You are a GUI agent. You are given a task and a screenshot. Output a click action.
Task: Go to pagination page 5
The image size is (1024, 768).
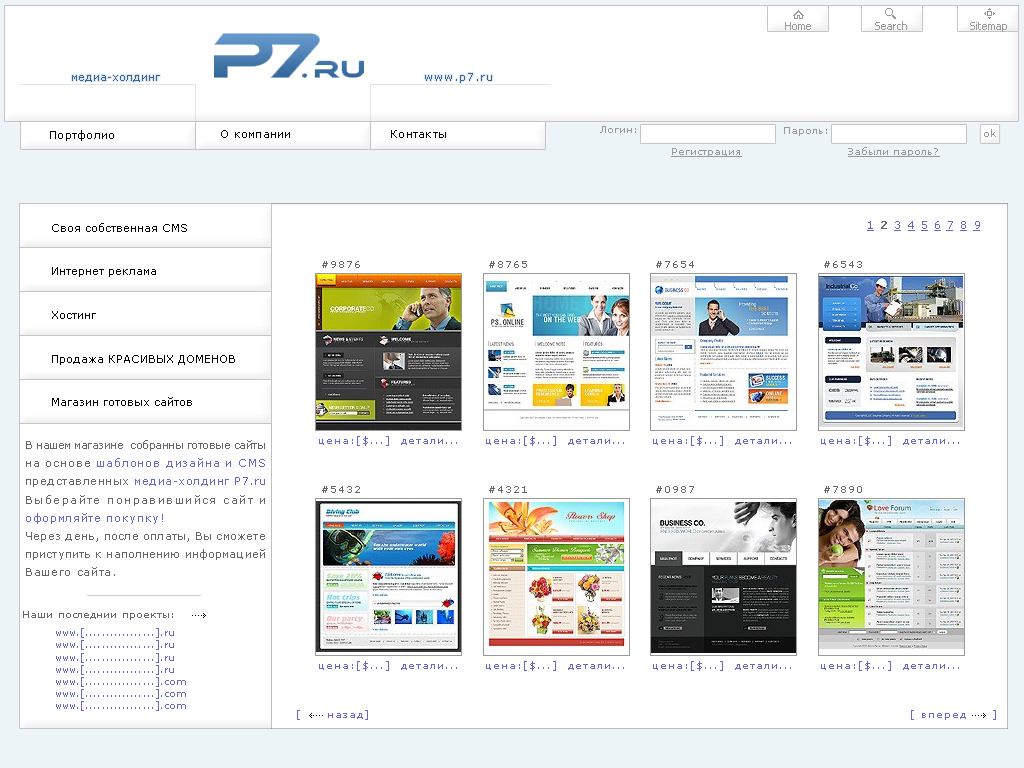tap(924, 225)
